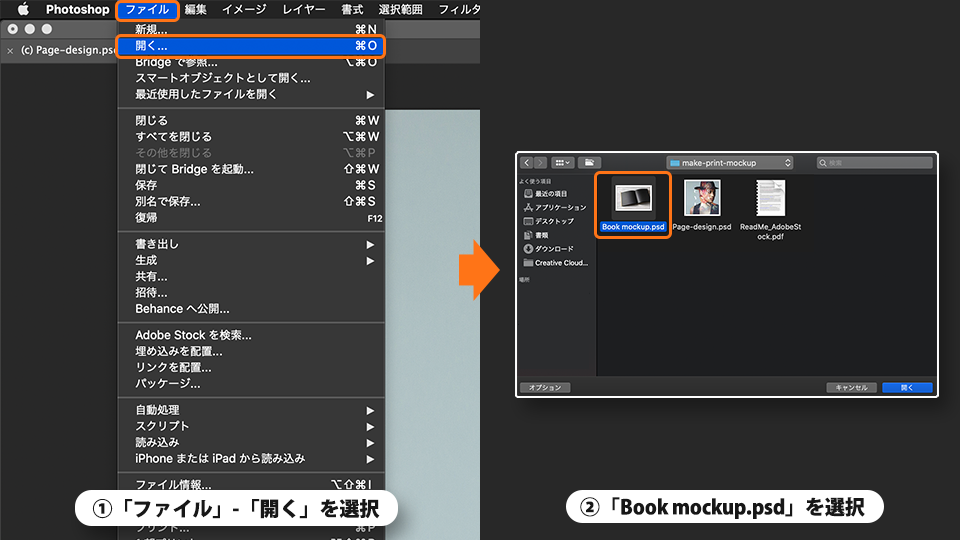Choose 開く... from the File menu

click(251, 46)
